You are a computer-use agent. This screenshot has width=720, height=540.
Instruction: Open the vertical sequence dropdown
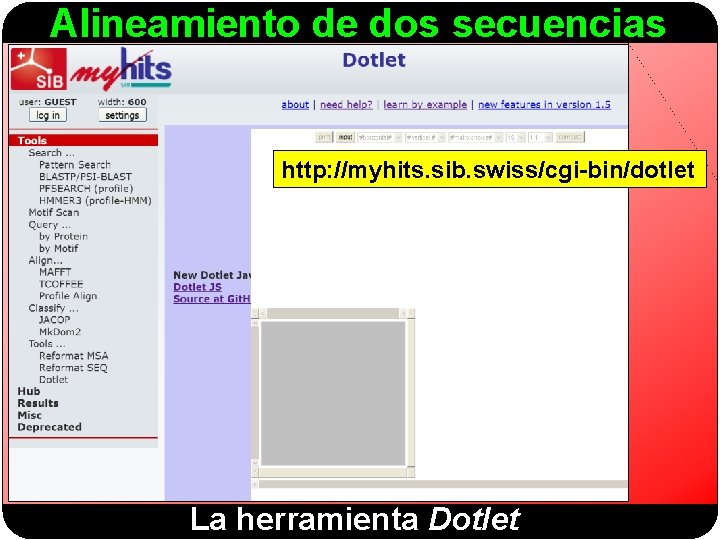(425, 137)
